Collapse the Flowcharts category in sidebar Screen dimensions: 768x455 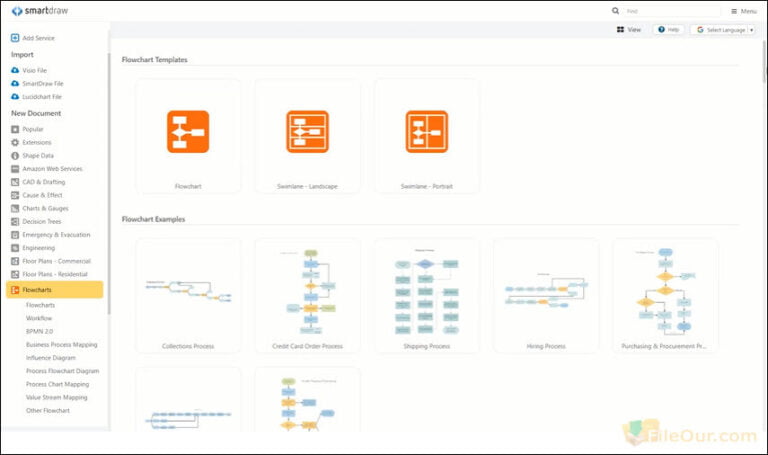pyautogui.click(x=54, y=290)
